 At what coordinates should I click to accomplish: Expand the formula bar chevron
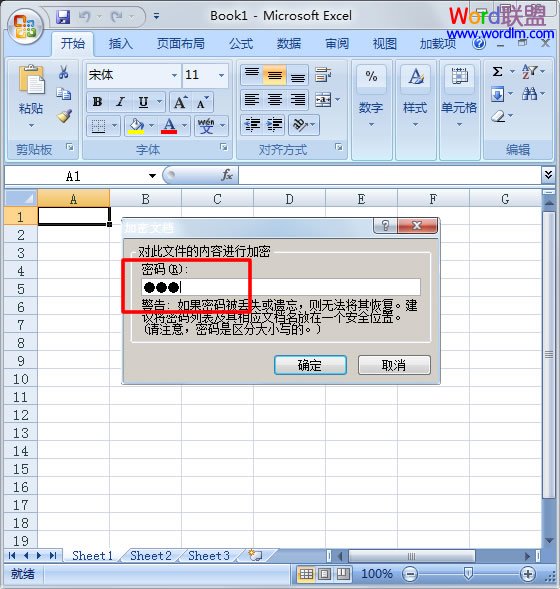tap(548, 175)
